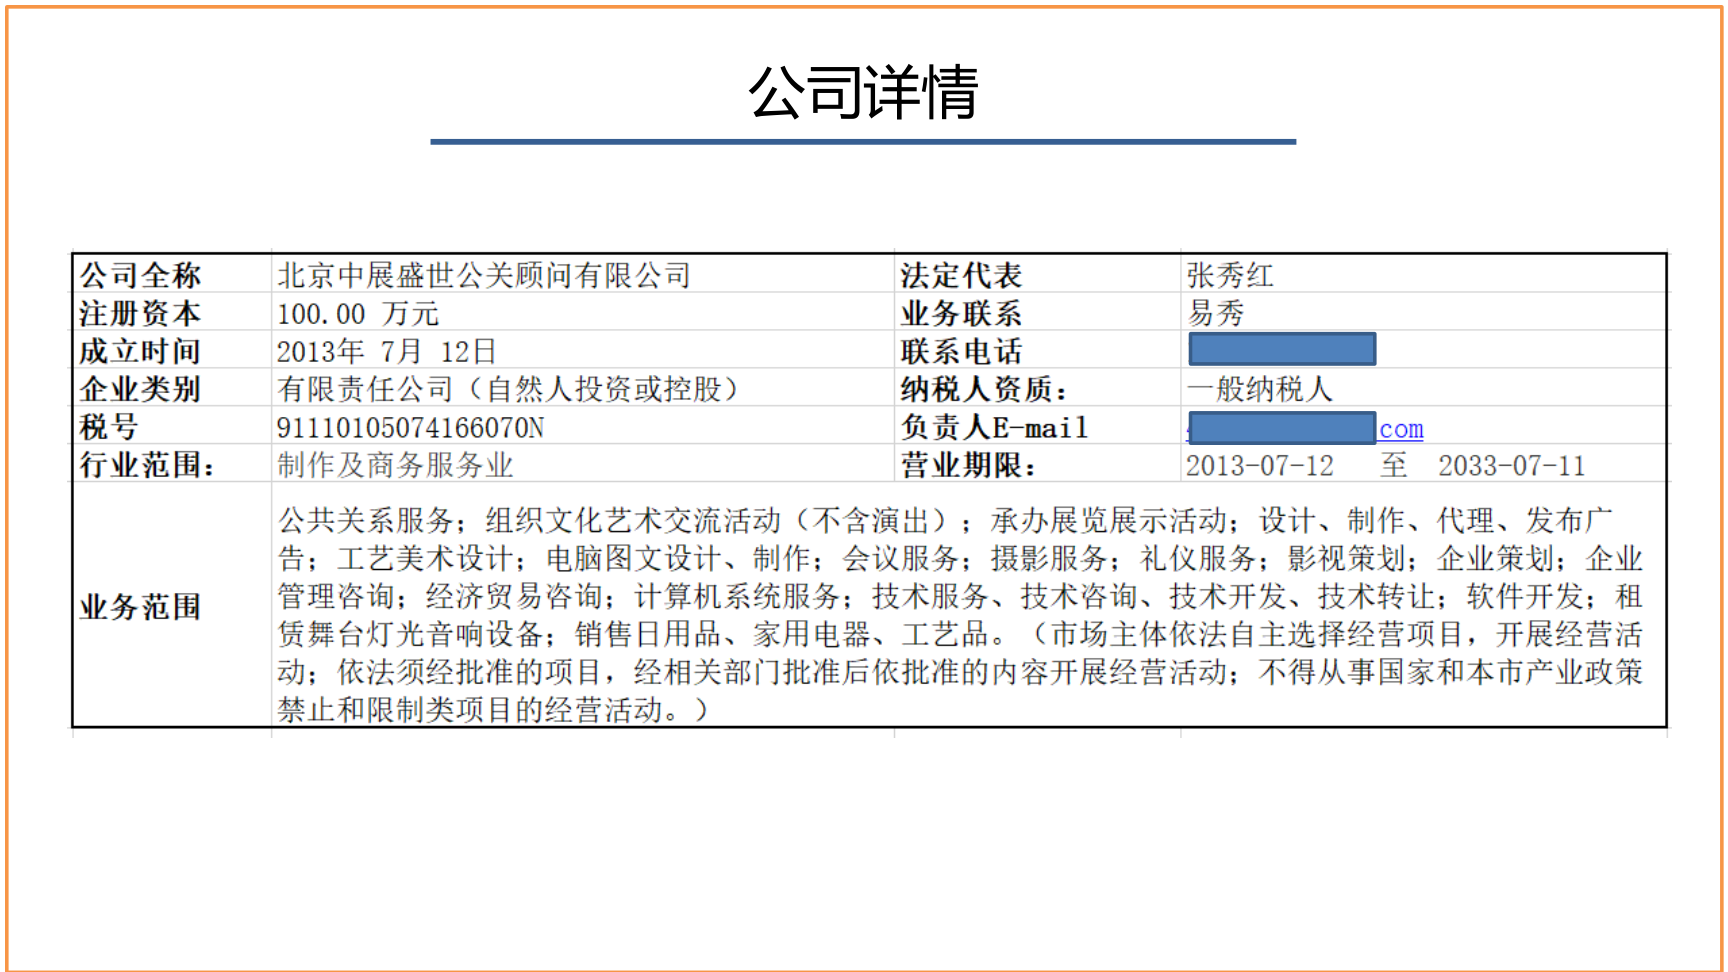
Task: Open the email hyperlink ending in com
Action: tap(1401, 429)
